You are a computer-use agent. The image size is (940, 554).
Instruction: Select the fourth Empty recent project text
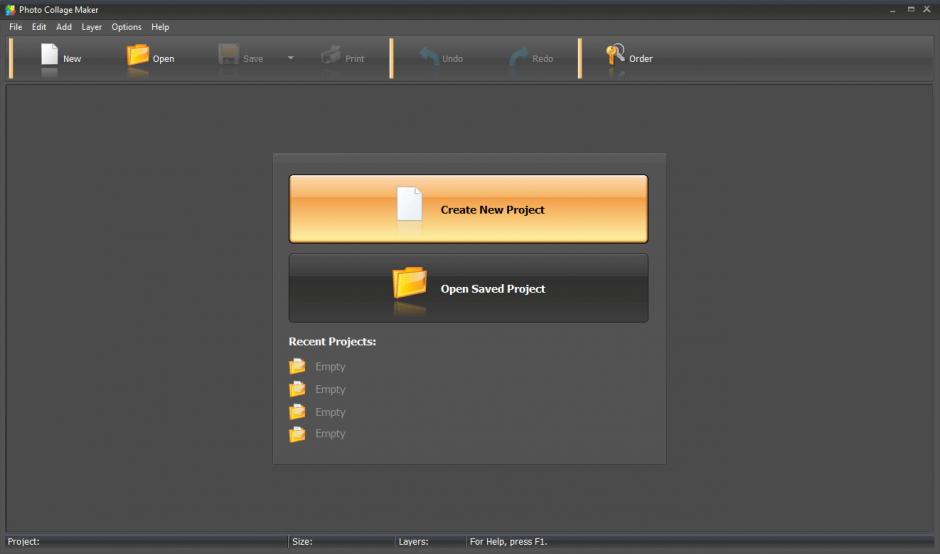point(330,433)
